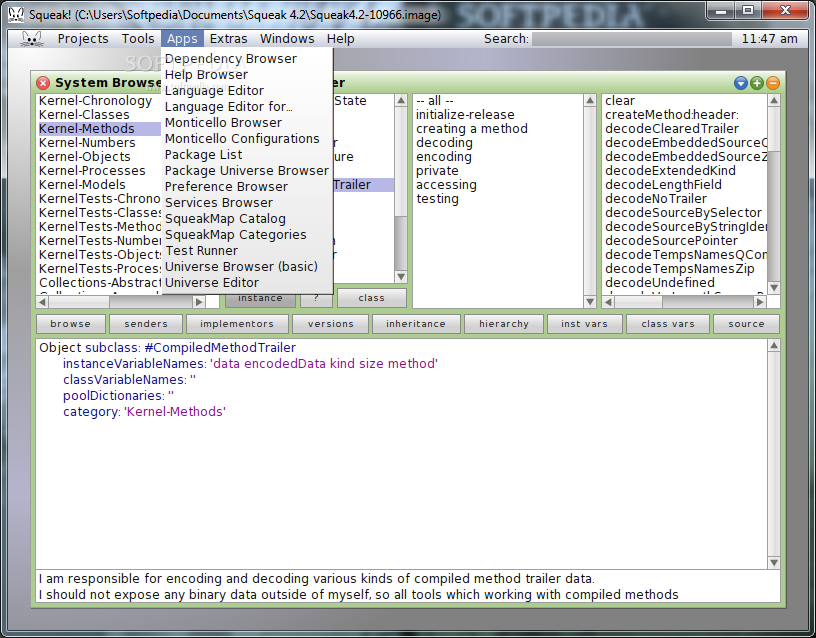Open Universe Browser (basic)
This screenshot has height=638, width=816.
click(x=247, y=267)
